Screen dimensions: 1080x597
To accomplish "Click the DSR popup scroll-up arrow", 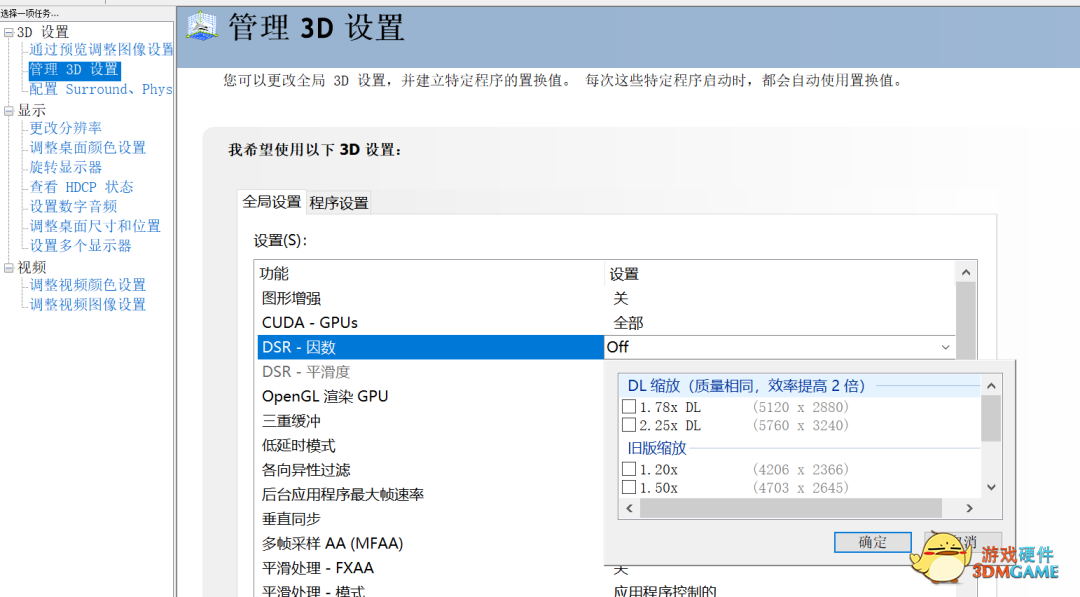I will [991, 386].
